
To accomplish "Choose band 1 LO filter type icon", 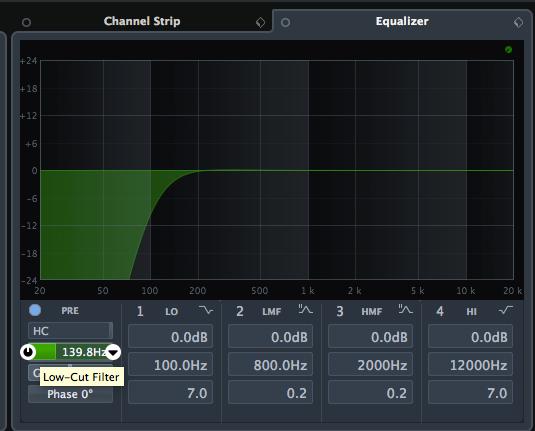I will coord(206,310).
